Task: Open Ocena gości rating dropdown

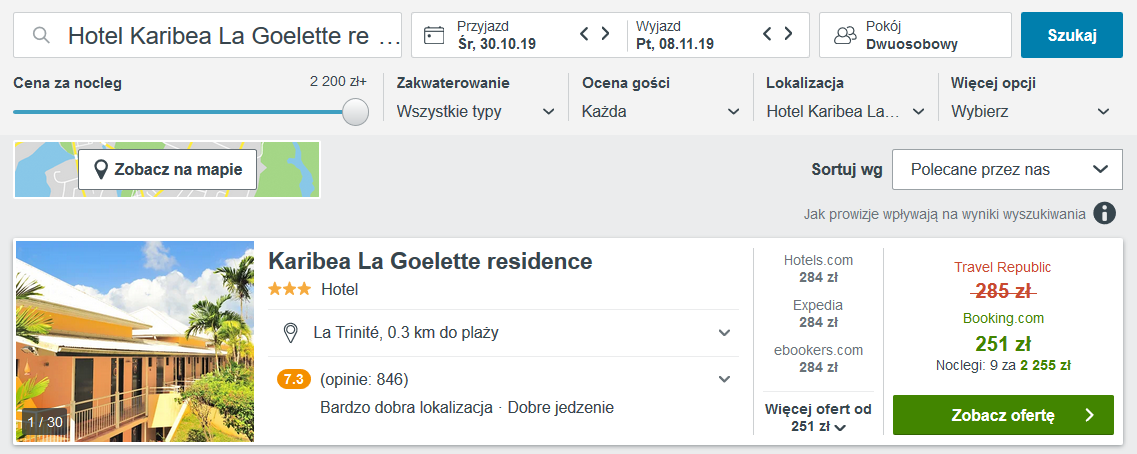Action: tap(661, 112)
